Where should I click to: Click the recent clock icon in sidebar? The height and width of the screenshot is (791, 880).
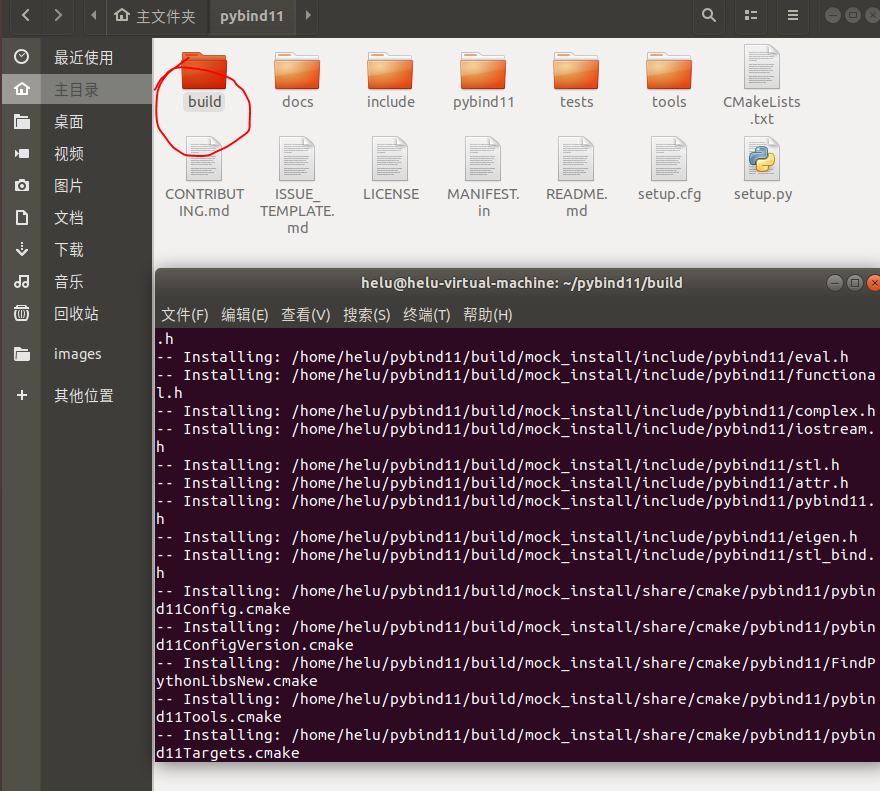[x=21, y=57]
